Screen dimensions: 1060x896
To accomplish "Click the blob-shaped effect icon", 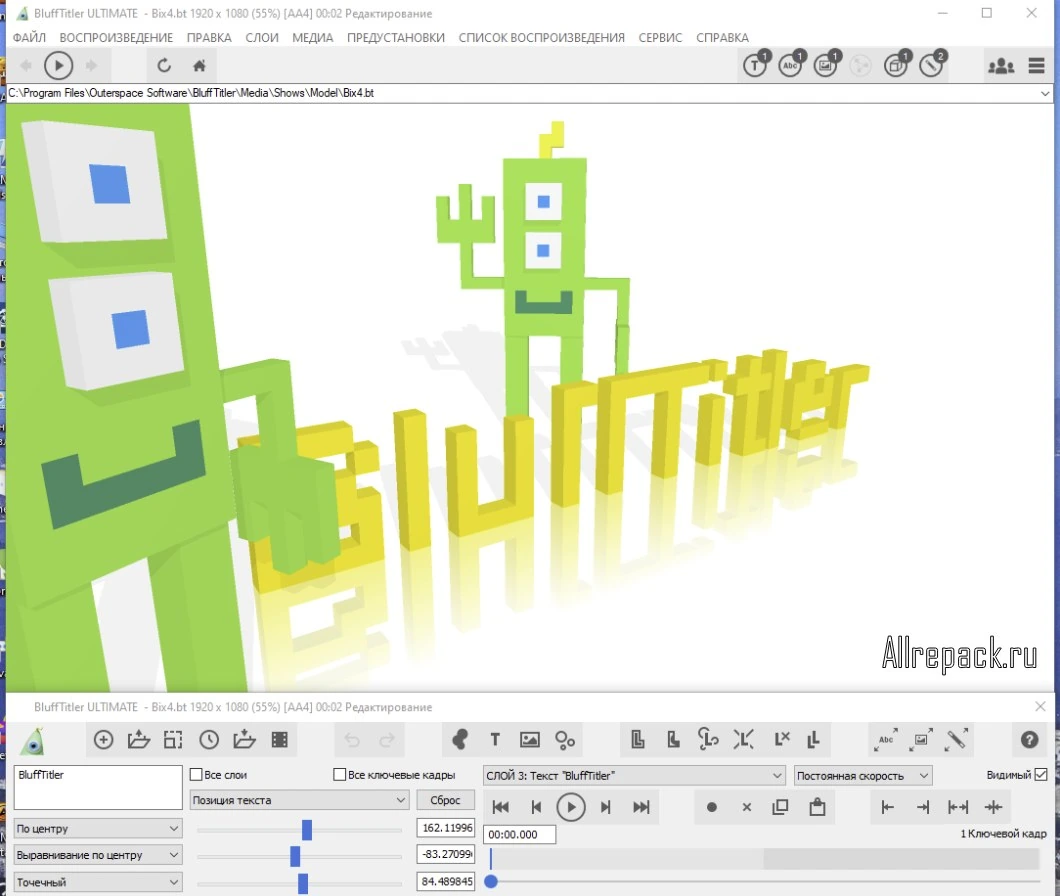I will (460, 740).
